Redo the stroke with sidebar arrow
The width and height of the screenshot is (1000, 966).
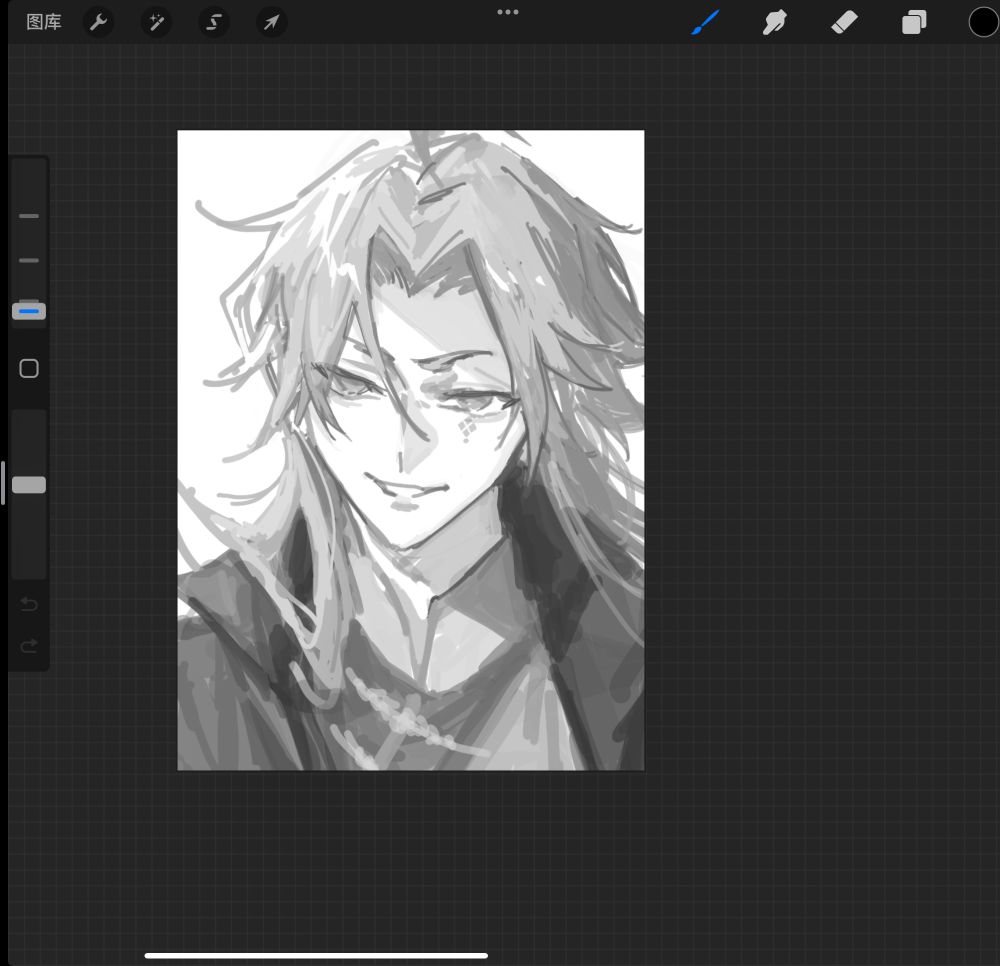coord(29,647)
